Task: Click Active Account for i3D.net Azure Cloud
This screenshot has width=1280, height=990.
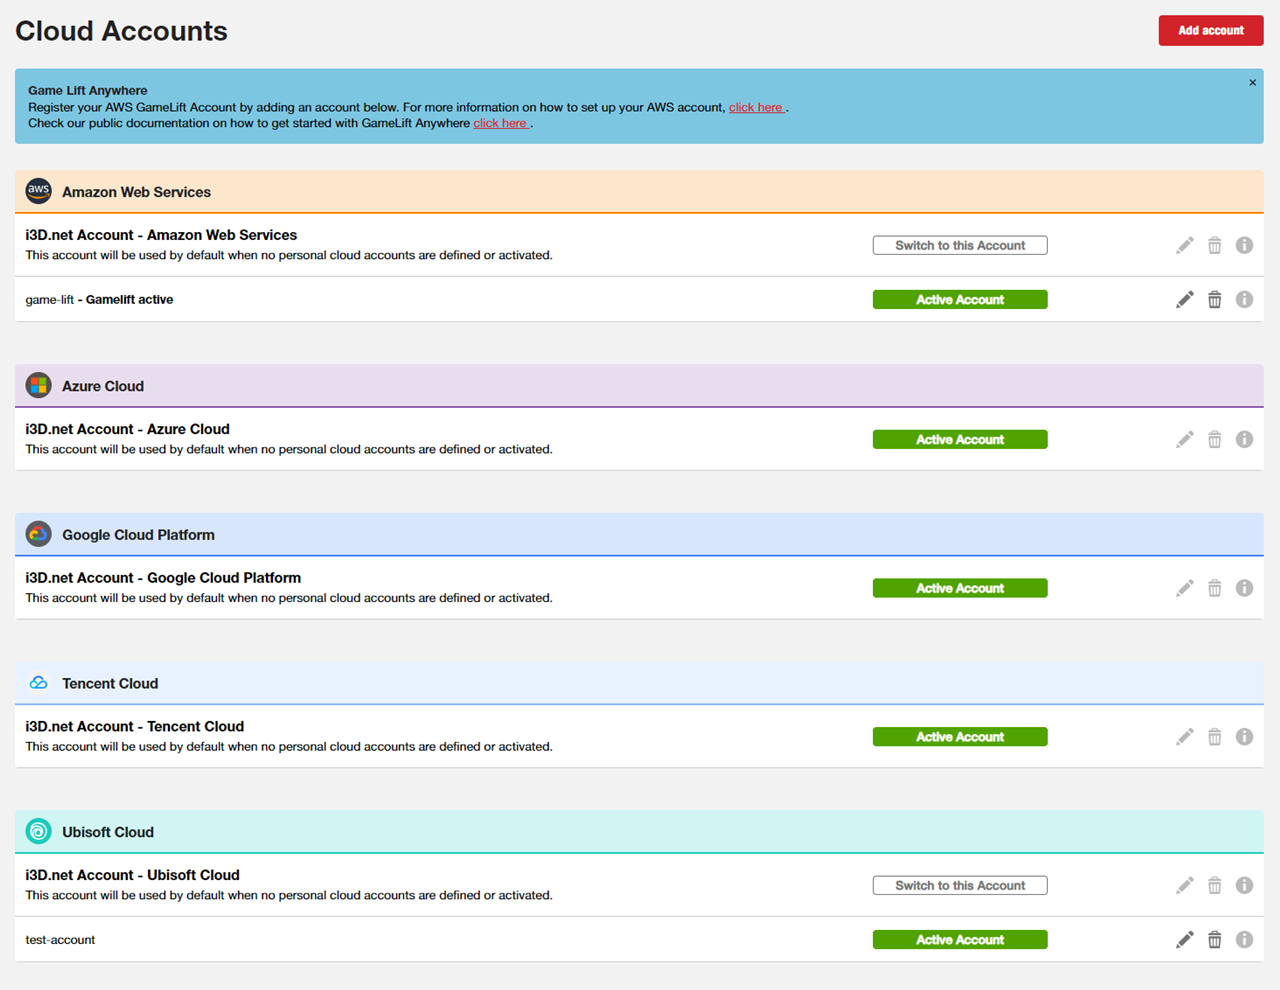Action: (960, 439)
